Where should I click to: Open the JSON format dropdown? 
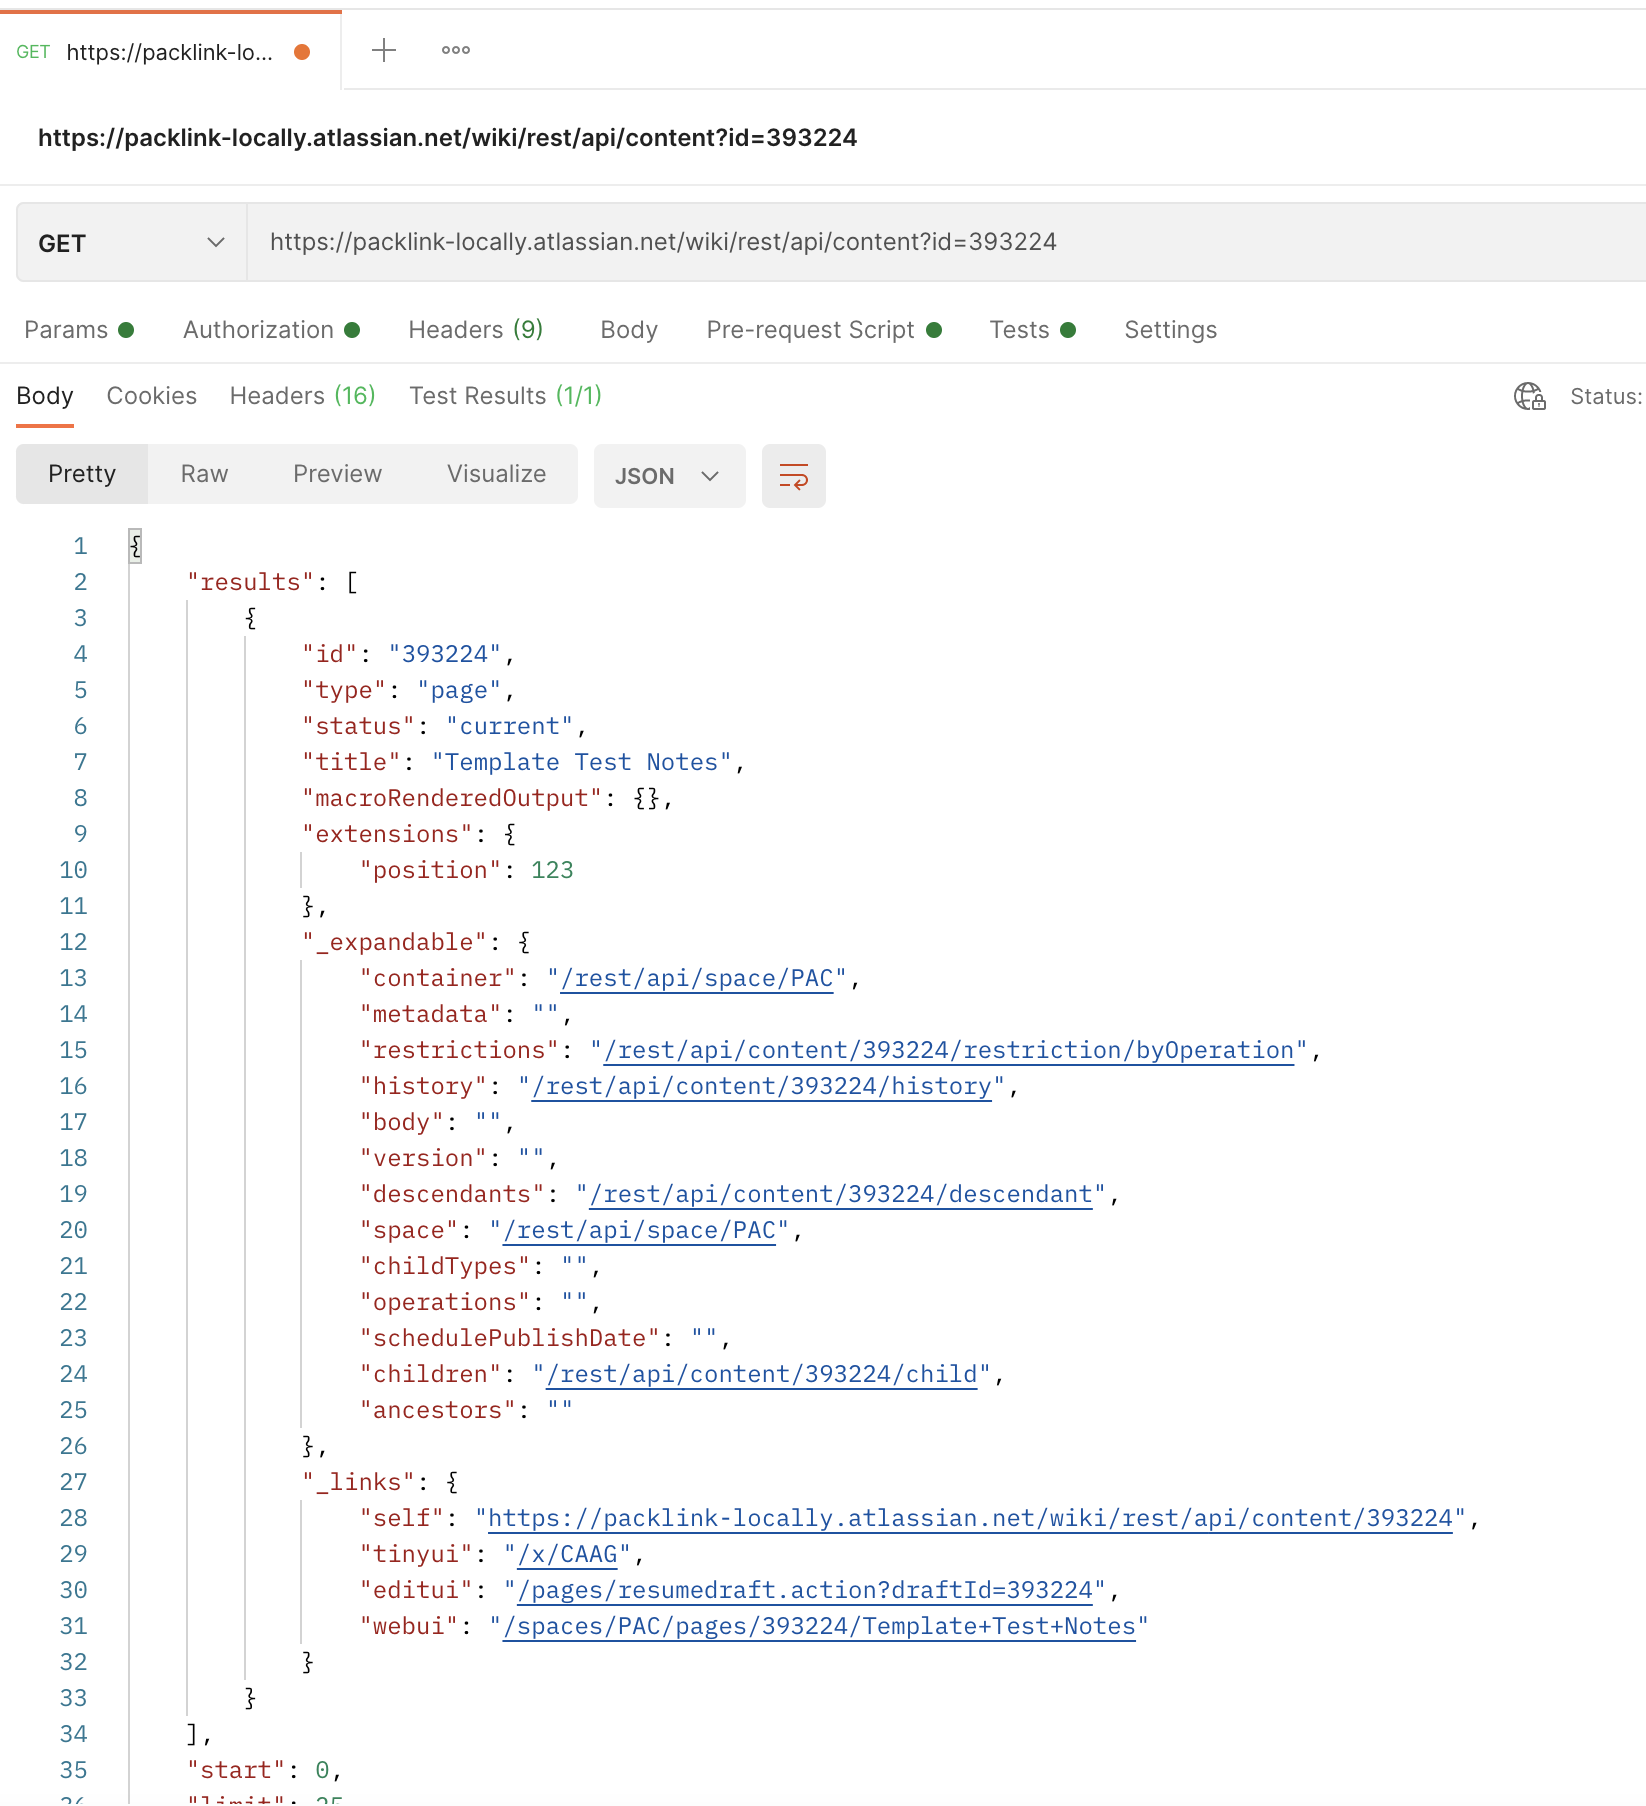point(669,476)
